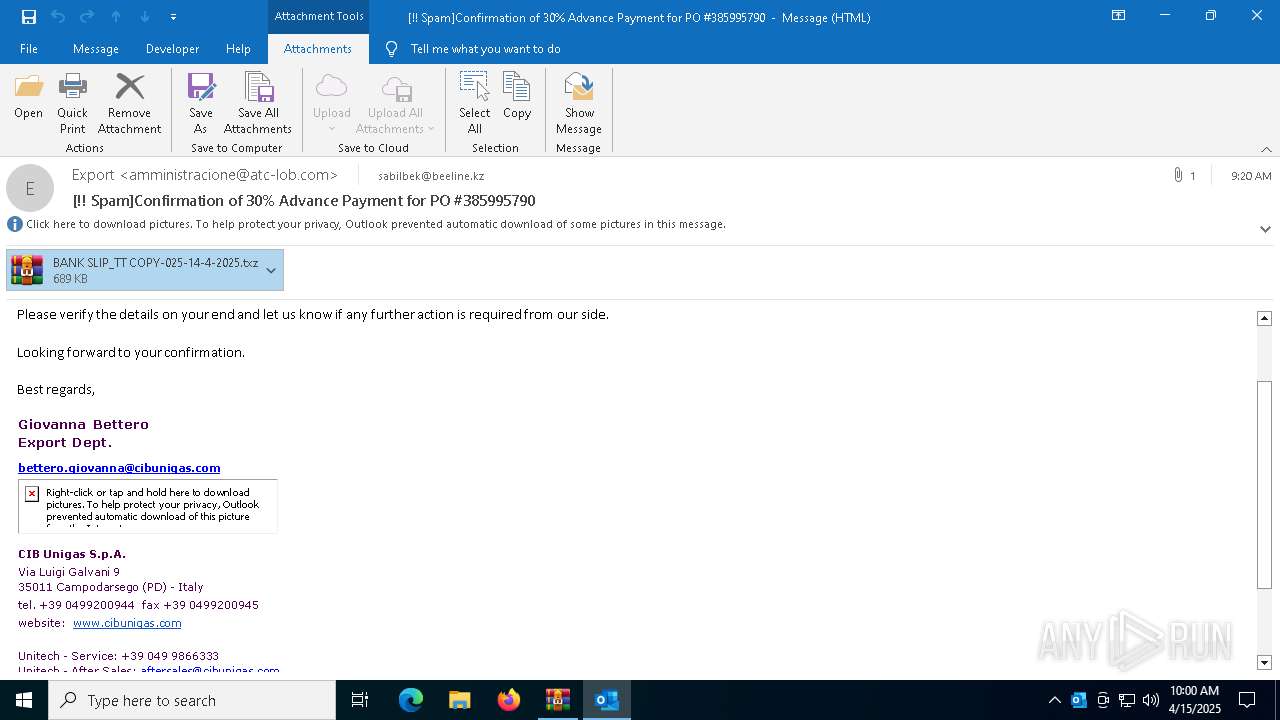Open bettero.giovanna@cibunigas.com email link

pyautogui.click(x=119, y=468)
